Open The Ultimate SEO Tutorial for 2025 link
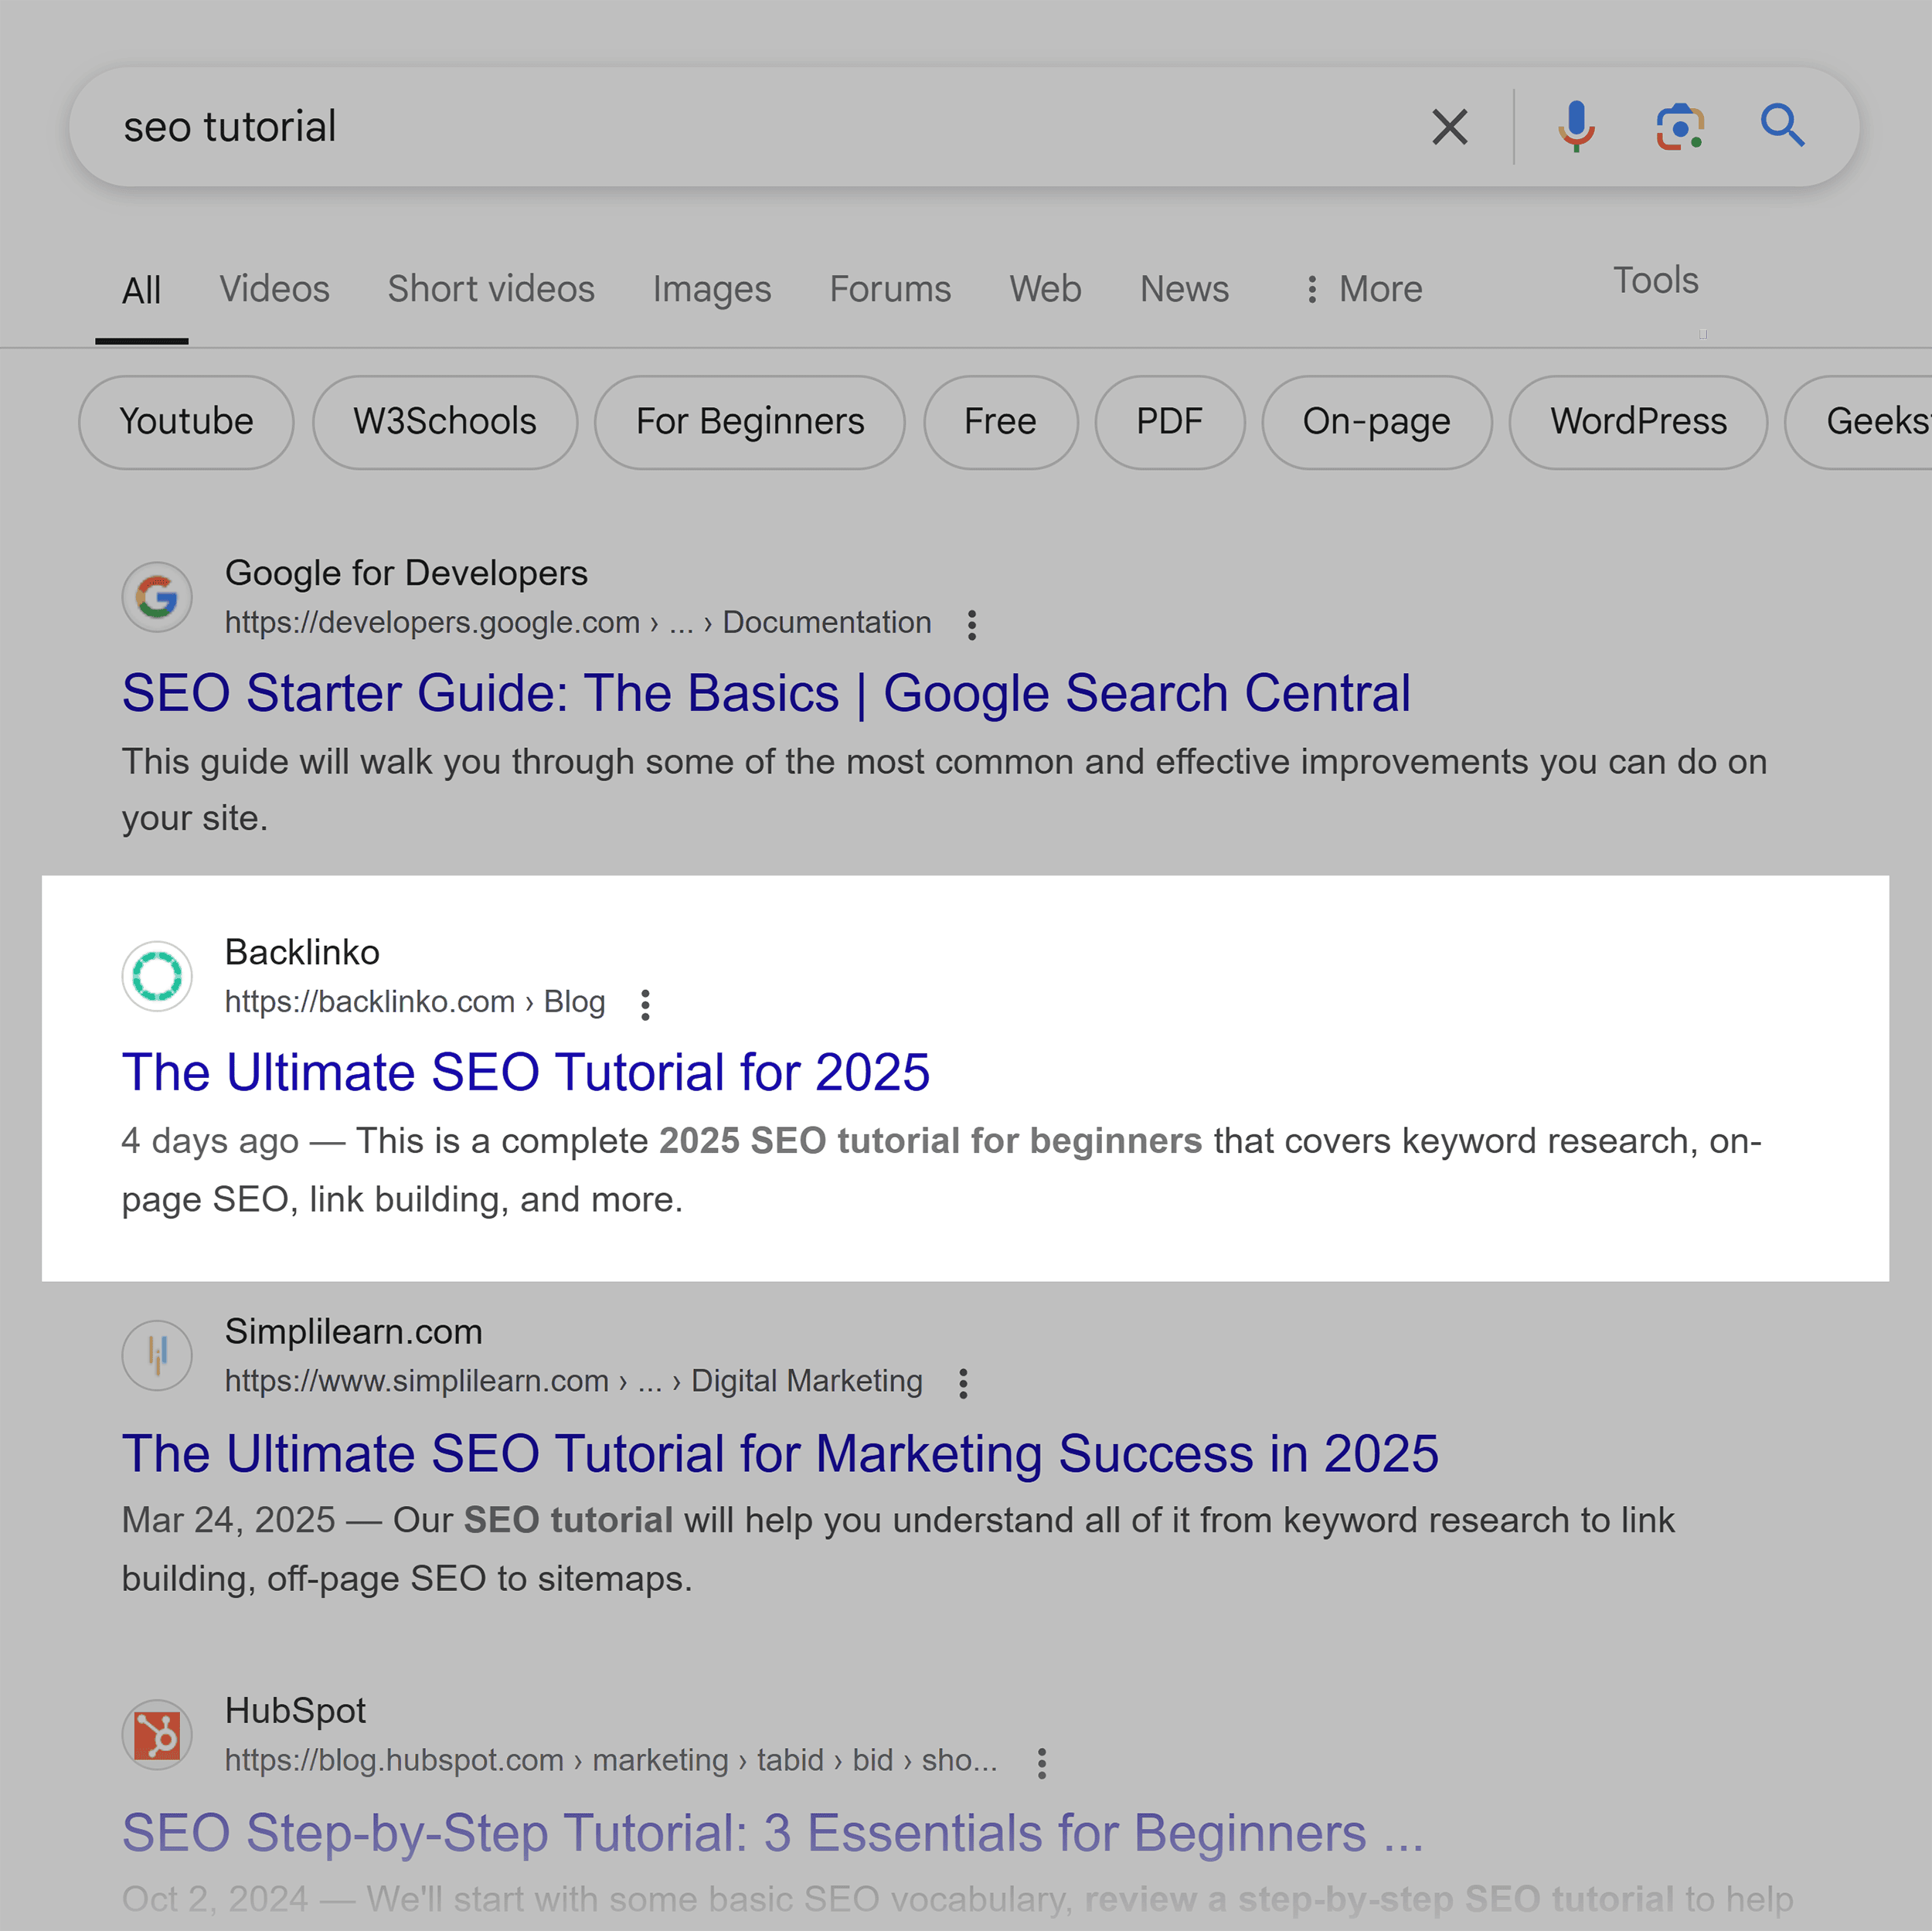The height and width of the screenshot is (1931, 1932). pyautogui.click(x=526, y=1072)
